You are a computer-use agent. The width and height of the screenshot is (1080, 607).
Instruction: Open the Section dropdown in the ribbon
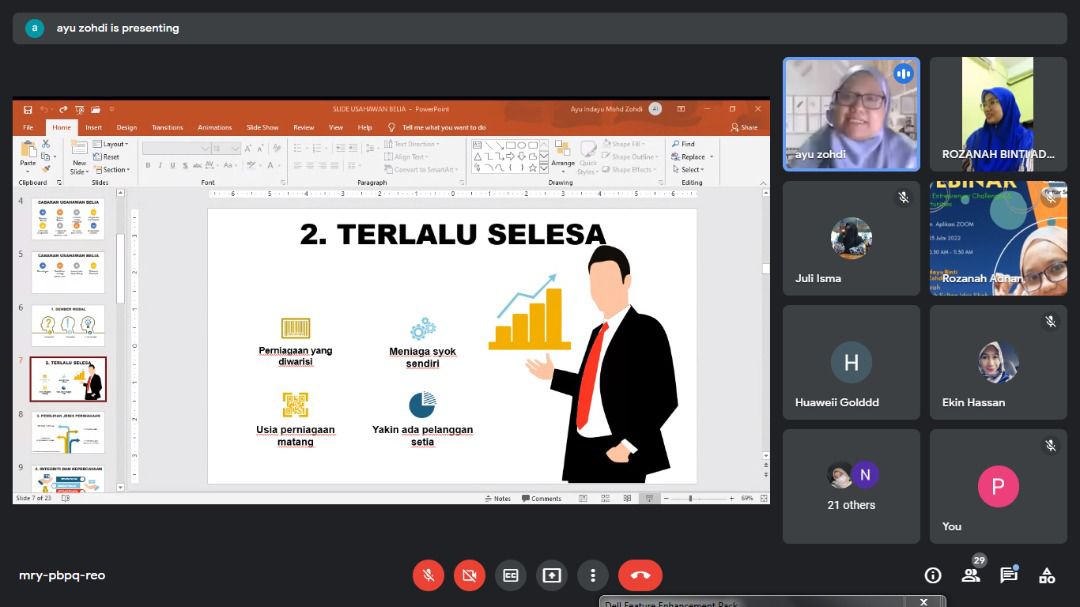pyautogui.click(x=112, y=170)
